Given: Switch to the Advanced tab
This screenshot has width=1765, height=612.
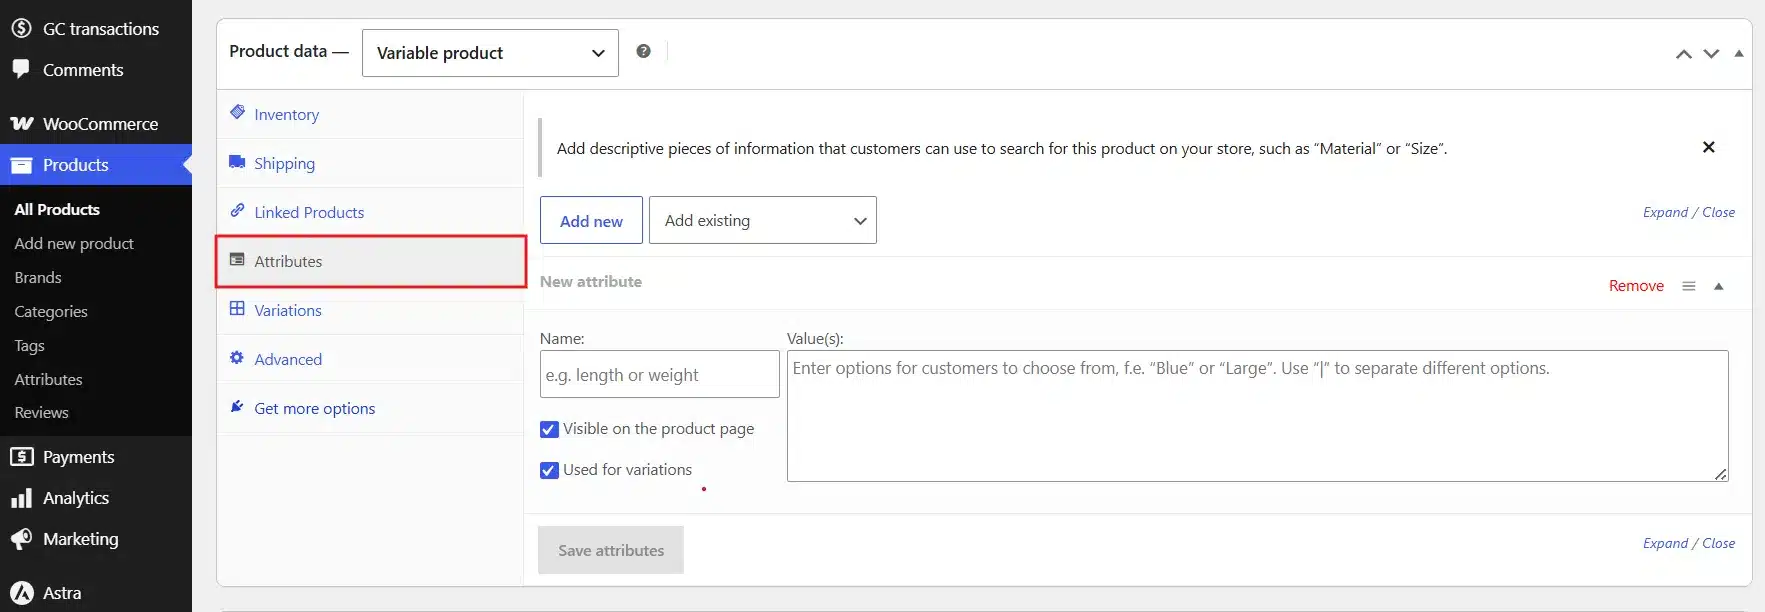Looking at the screenshot, I should point(370,359).
